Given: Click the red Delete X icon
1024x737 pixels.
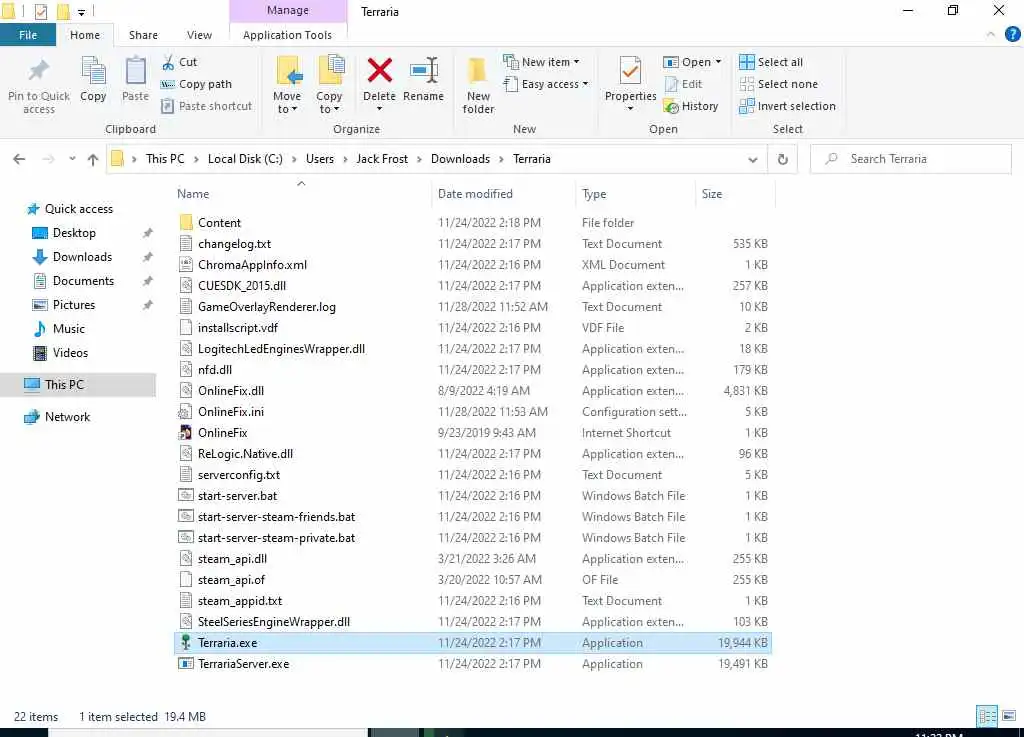Looking at the screenshot, I should 379,71.
